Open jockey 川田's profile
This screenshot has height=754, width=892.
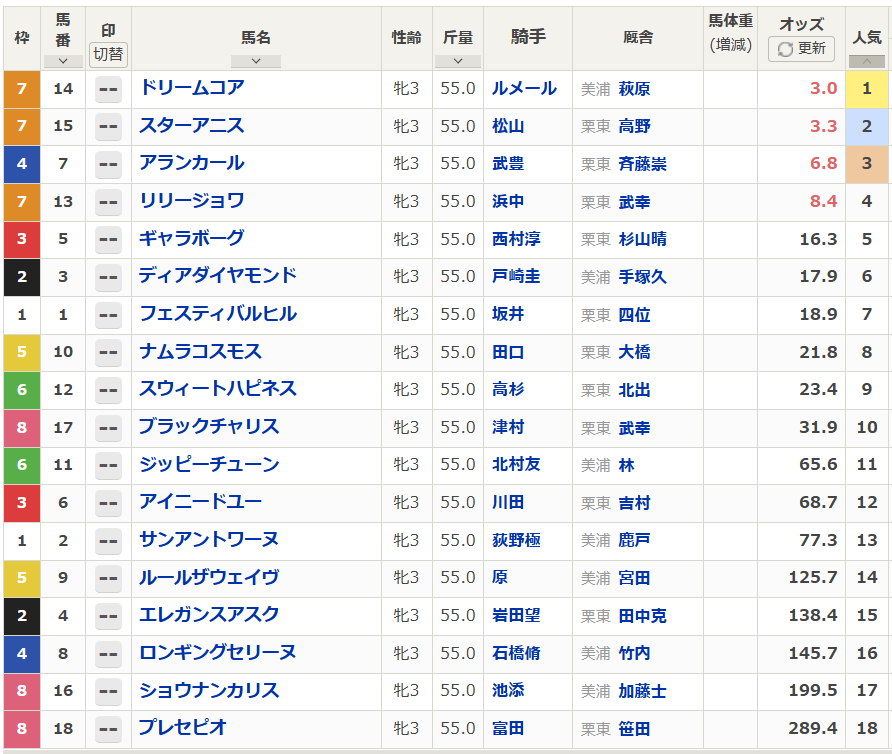508,502
